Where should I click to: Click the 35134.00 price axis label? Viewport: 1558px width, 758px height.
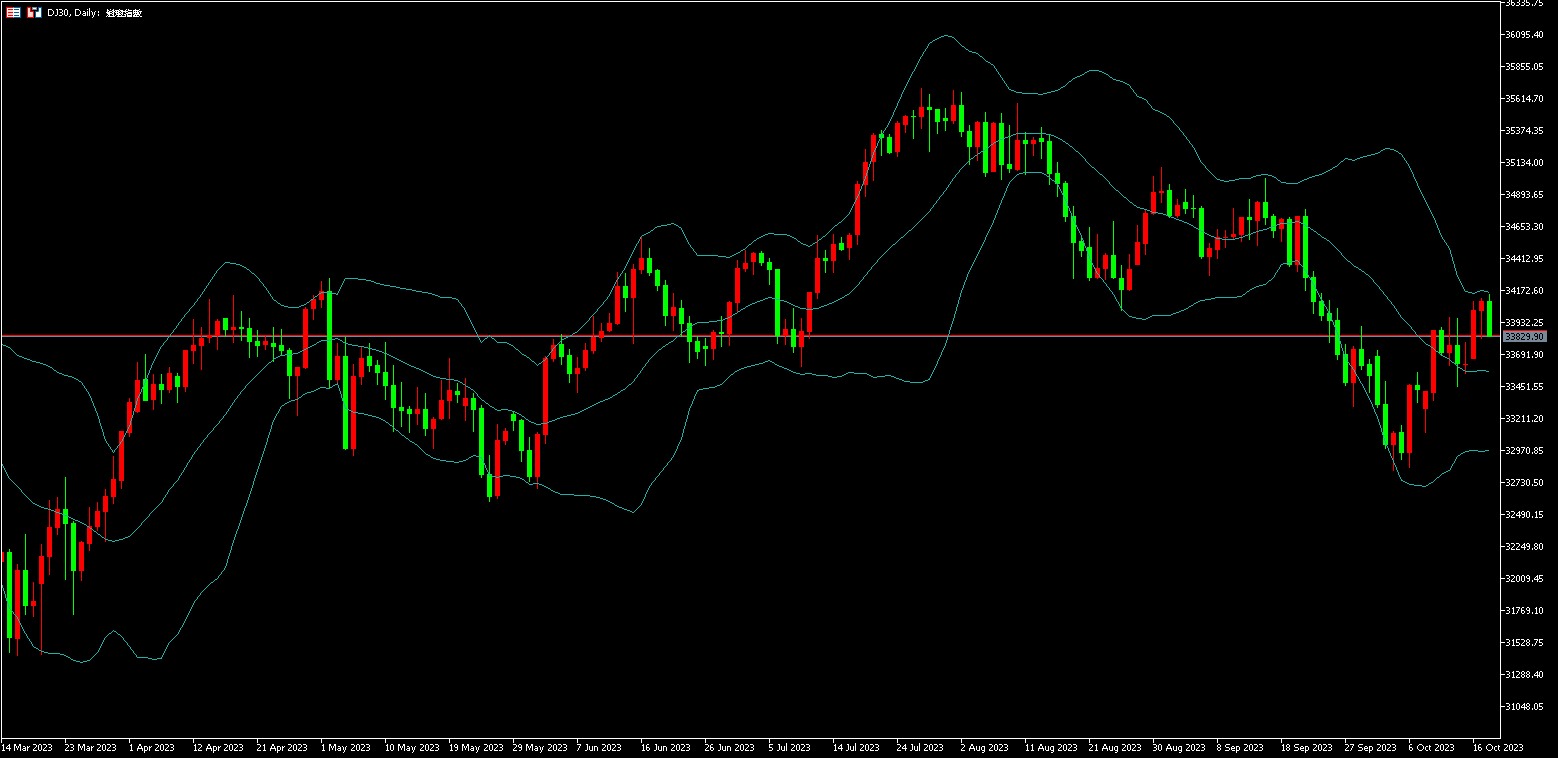point(1524,163)
